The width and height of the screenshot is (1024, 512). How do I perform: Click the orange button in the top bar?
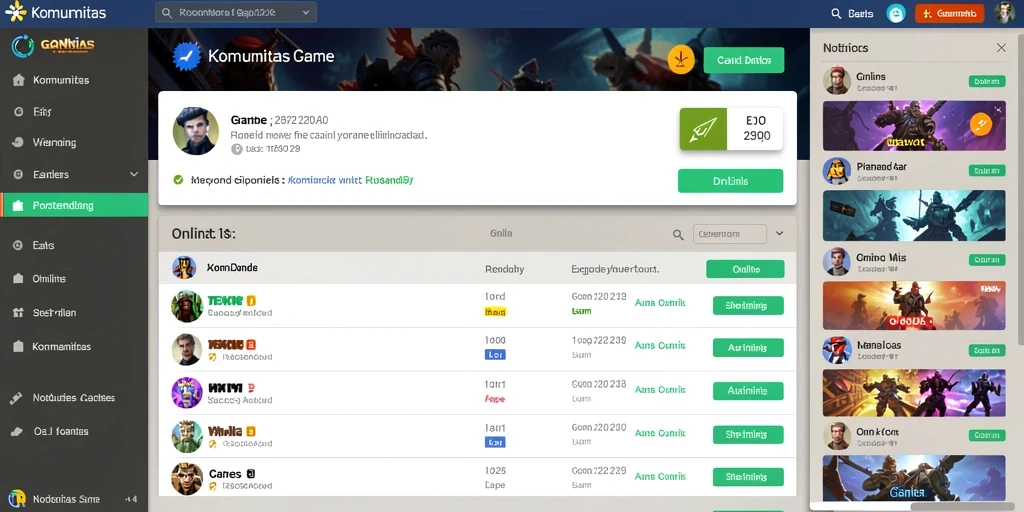950,13
